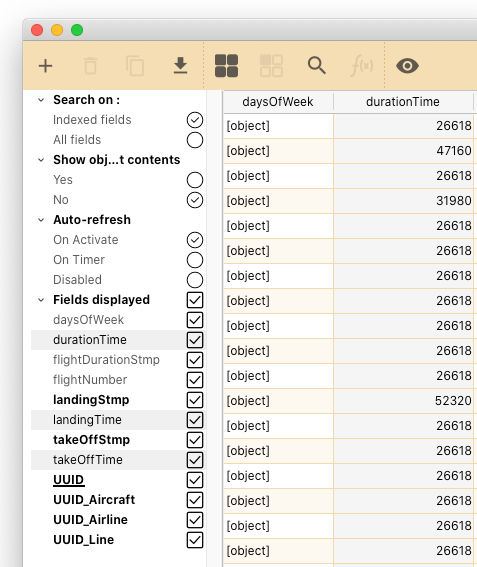The width and height of the screenshot is (477, 567).
Task: Click the plus icon to add a record
Action: point(46,66)
